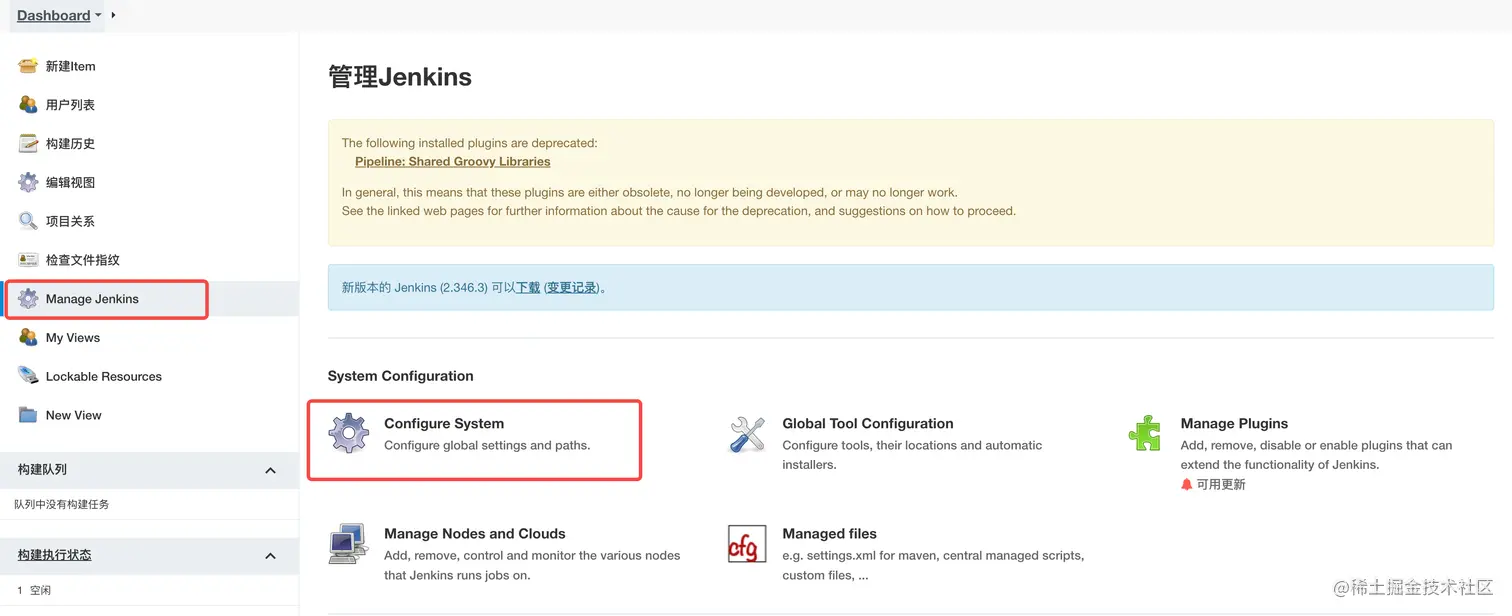1512x616 pixels.
Task: Click the Lockable Resources drive icon
Action: click(x=28, y=376)
